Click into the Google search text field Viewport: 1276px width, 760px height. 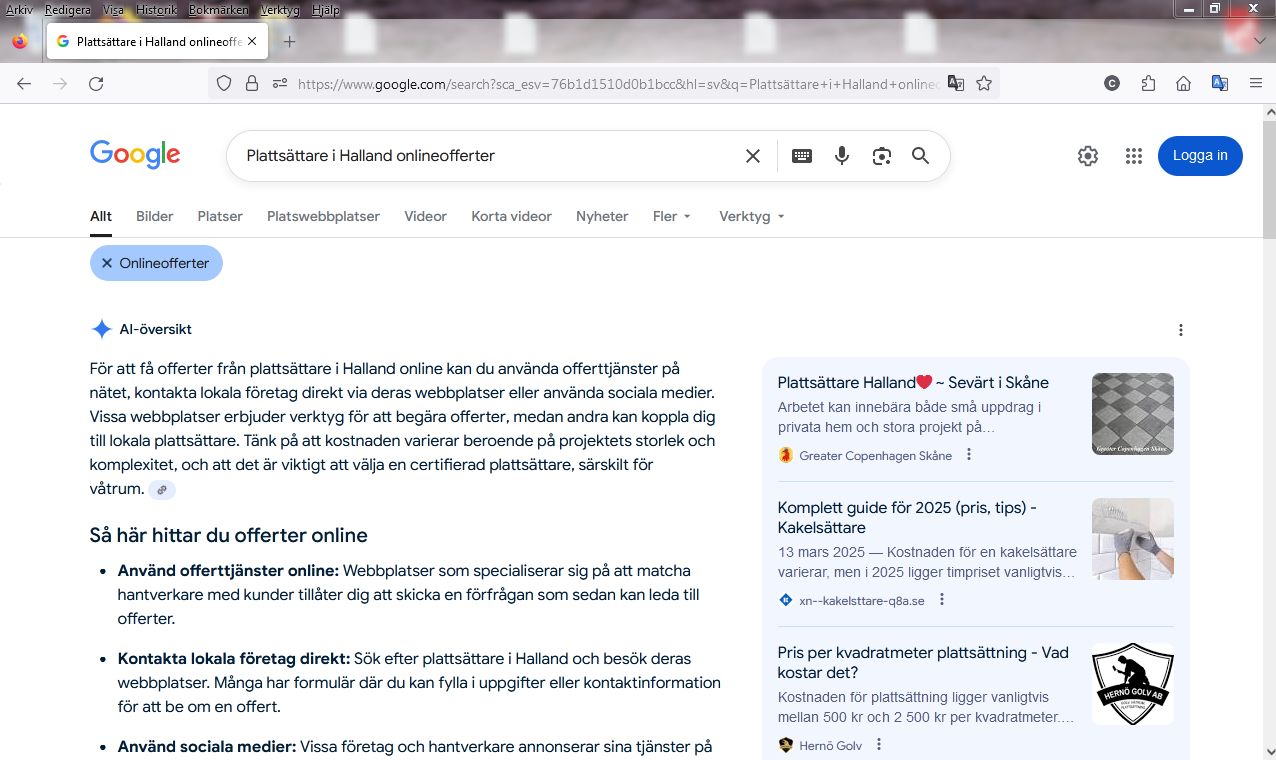tap(480, 156)
